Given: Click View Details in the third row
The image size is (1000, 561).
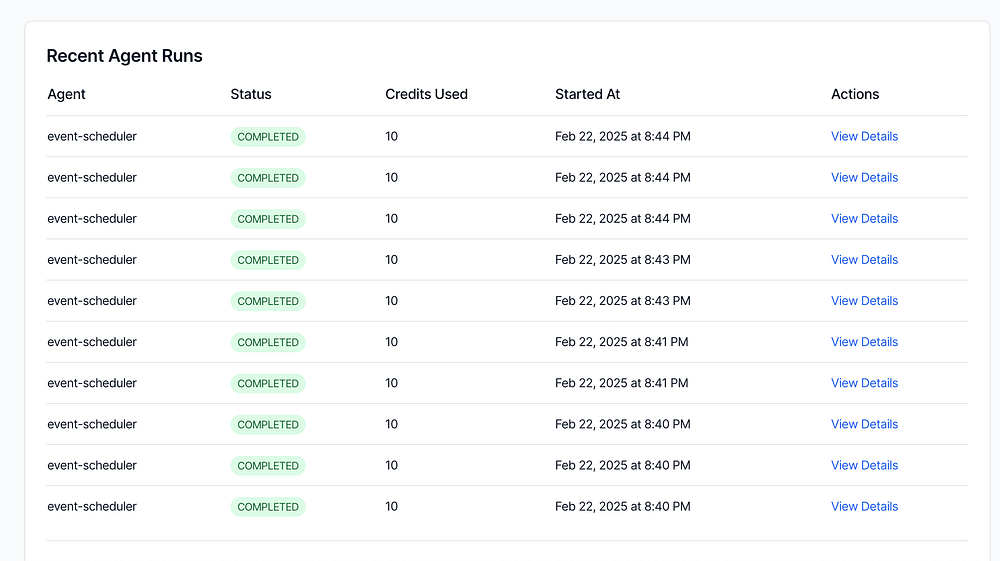Looking at the screenshot, I should pos(864,218).
